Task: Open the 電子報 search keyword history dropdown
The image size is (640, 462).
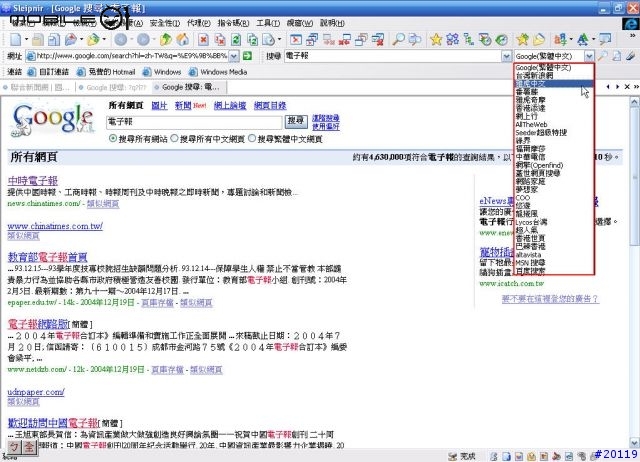Action: point(506,56)
